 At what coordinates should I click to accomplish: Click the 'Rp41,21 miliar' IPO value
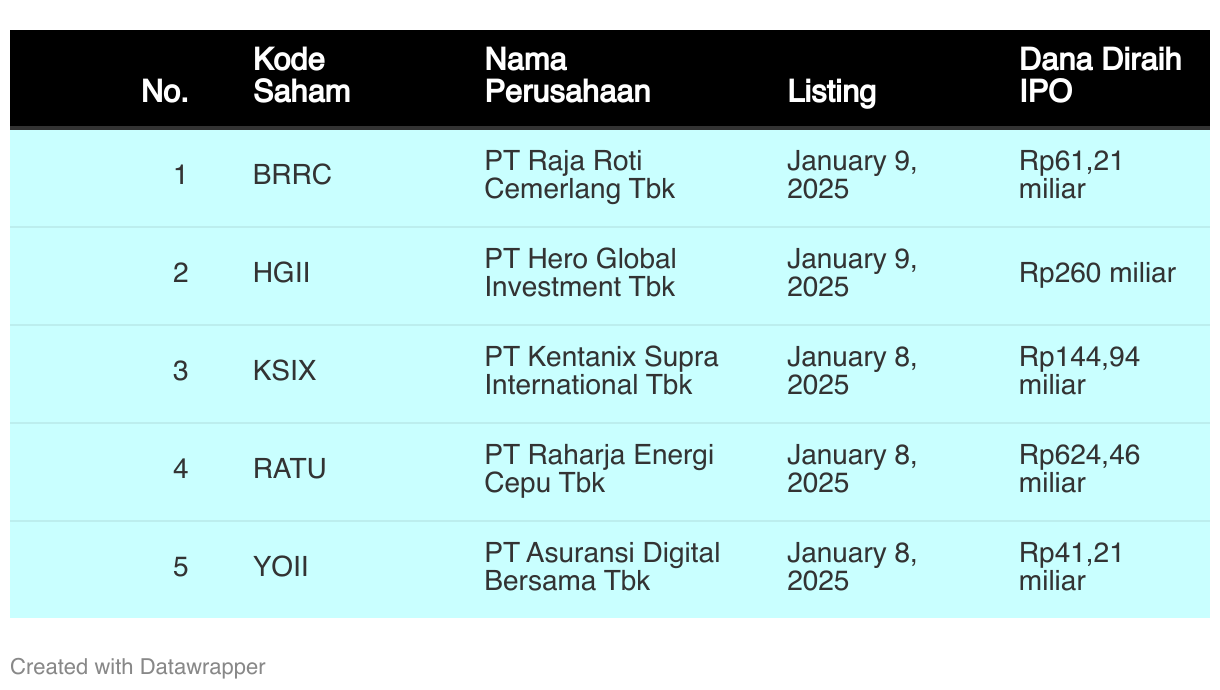(1070, 567)
